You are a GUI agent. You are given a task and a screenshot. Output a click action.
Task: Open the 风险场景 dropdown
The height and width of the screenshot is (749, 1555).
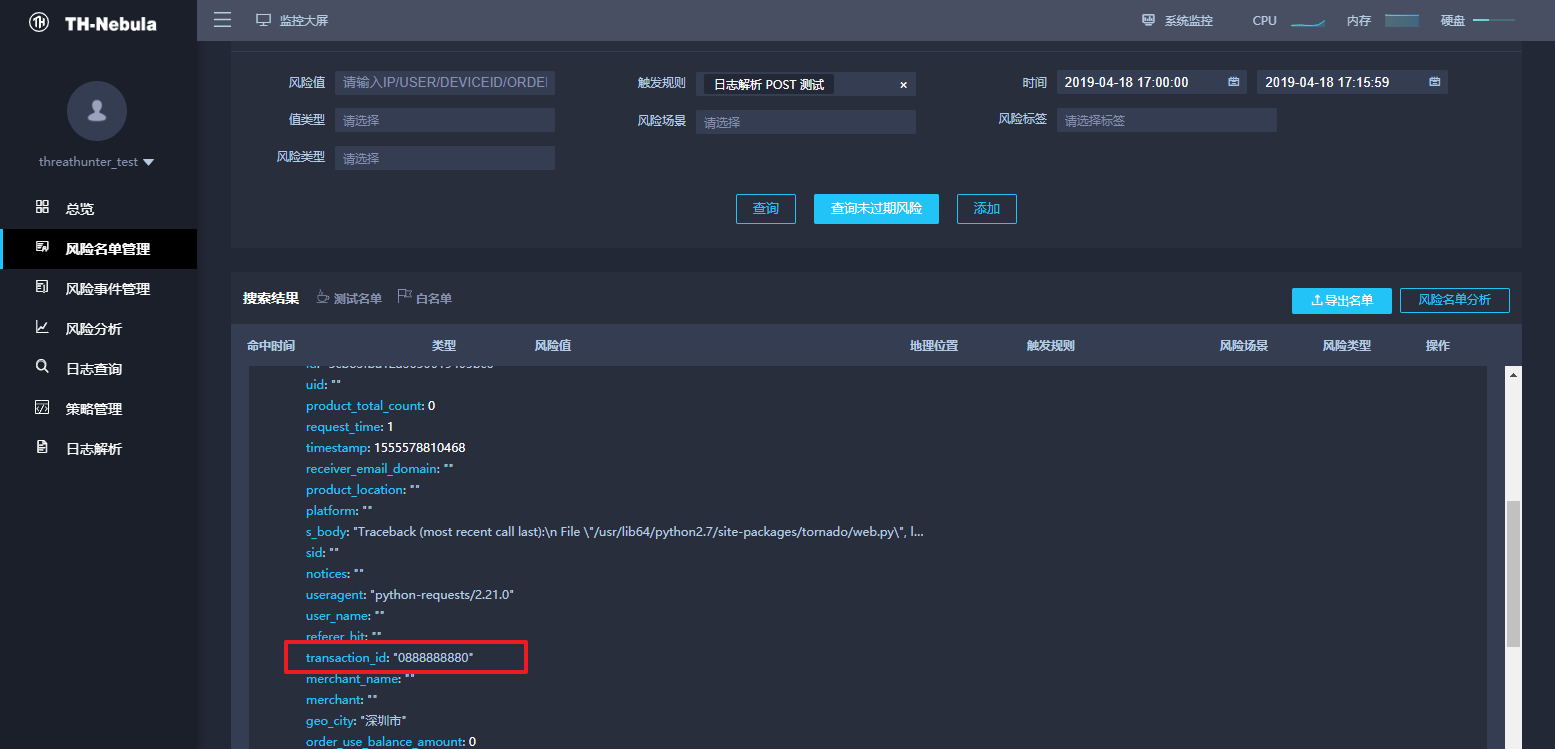[x=806, y=122]
